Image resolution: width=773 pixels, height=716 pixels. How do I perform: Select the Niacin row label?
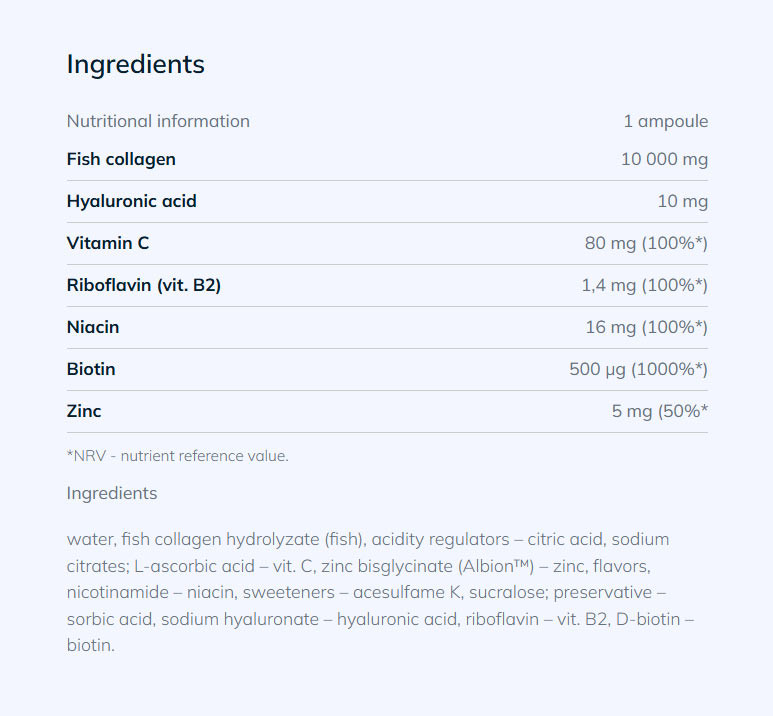93,327
